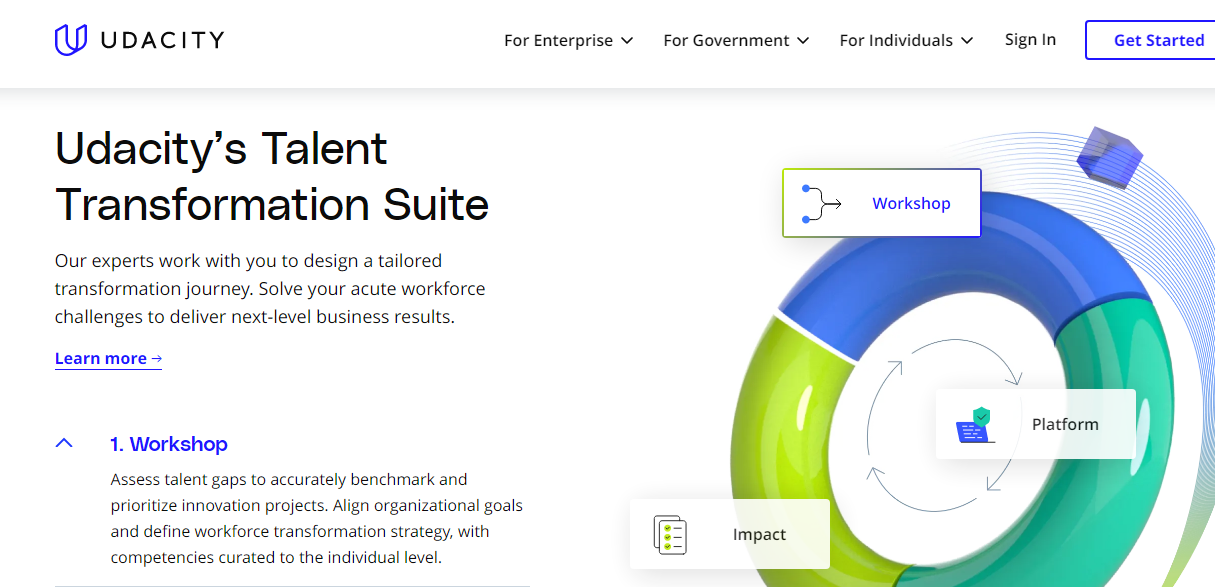Follow the Learn more link
This screenshot has height=587, width=1215.
(108, 359)
